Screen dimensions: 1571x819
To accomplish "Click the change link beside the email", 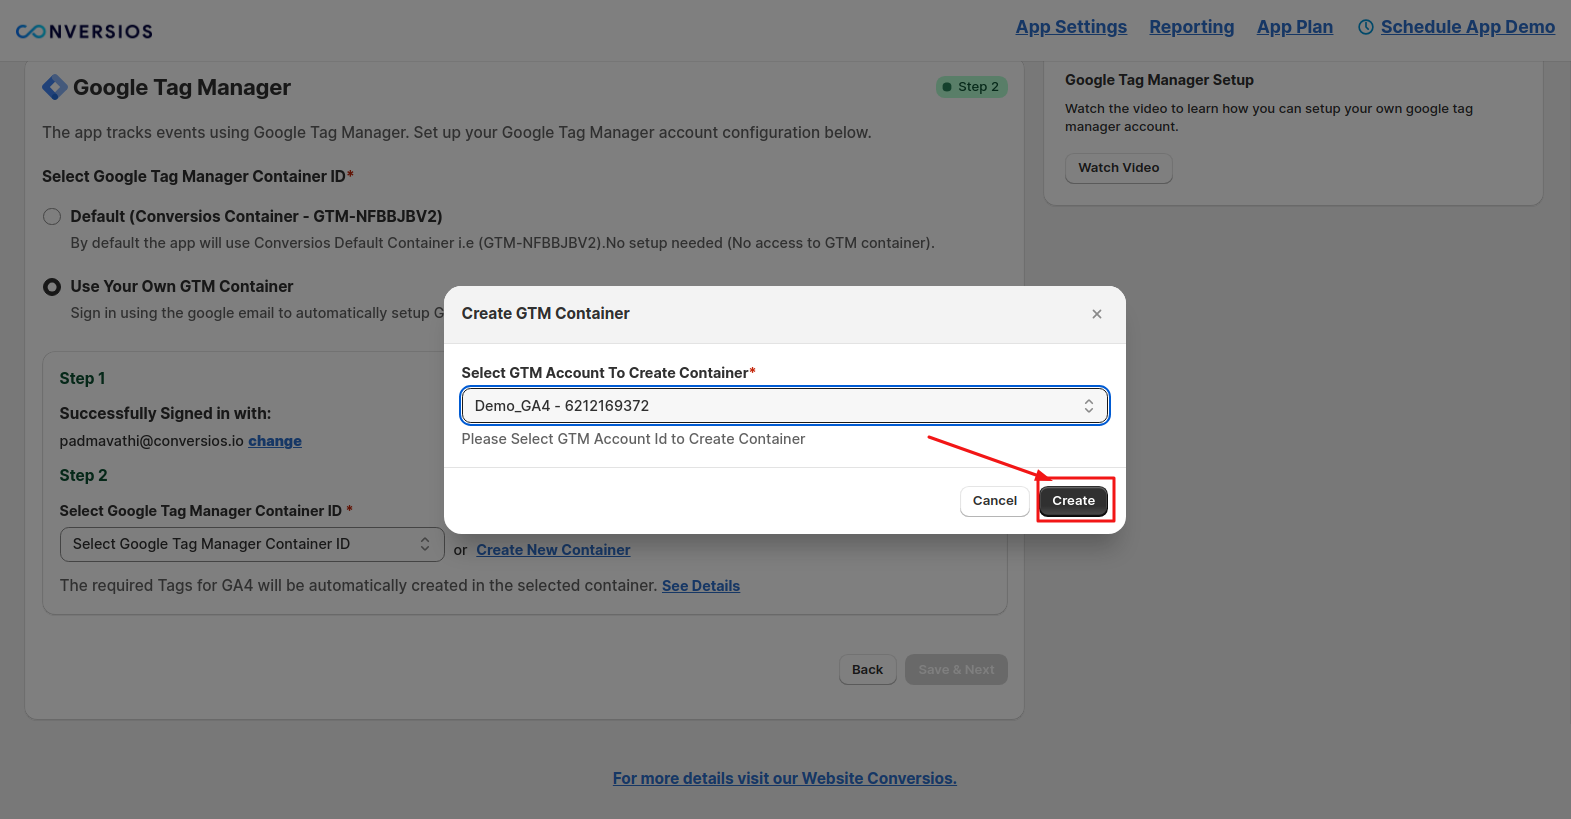I will (275, 441).
